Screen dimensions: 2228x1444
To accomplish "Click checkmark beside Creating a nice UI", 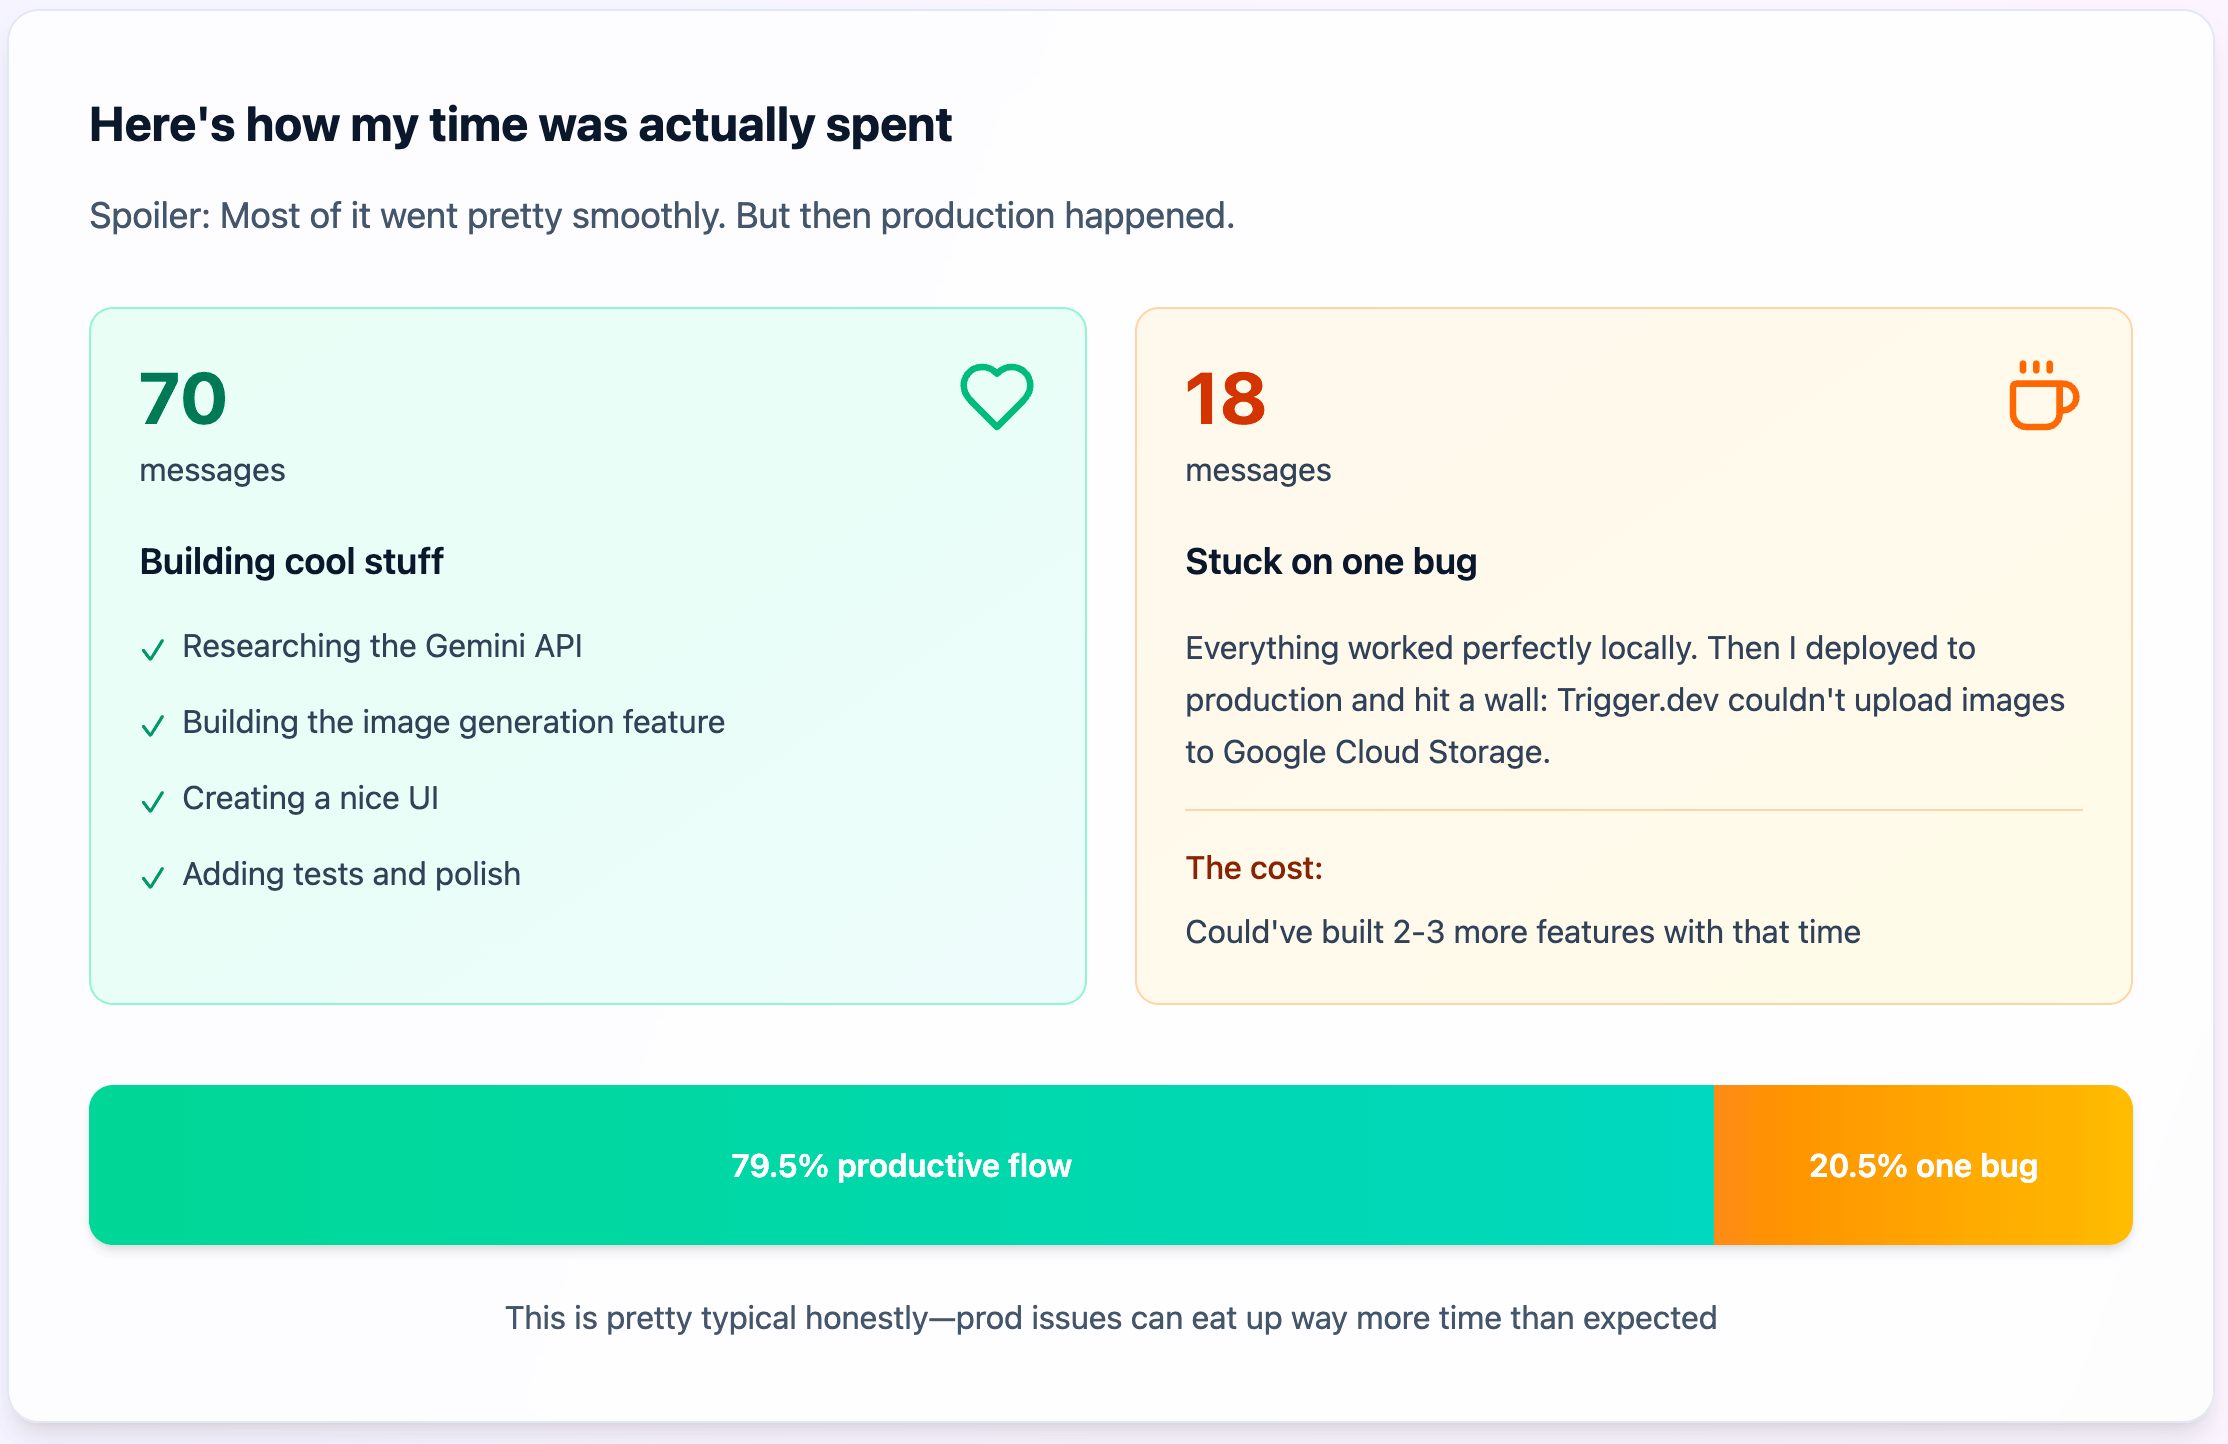I will [153, 802].
